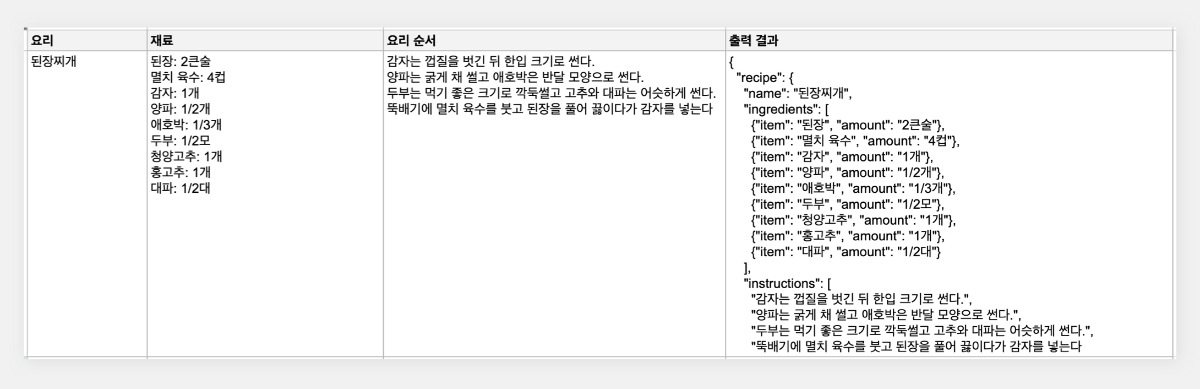Click the JSON item line for 대파 1/2대
The image size is (1200, 389).
845,252
